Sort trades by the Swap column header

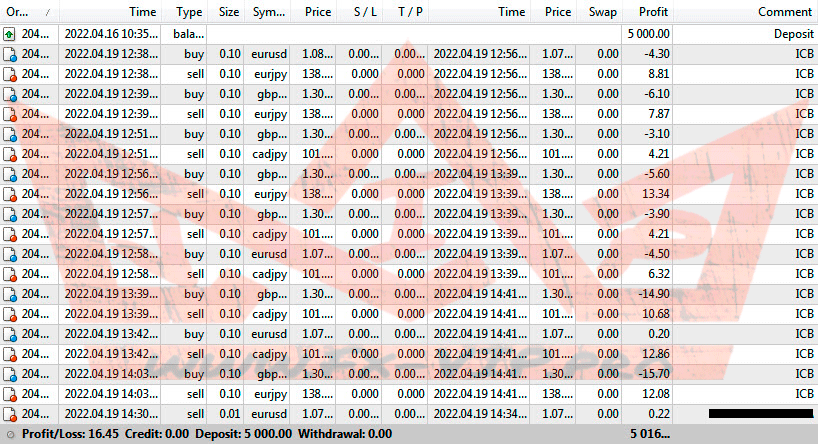pyautogui.click(x=600, y=12)
